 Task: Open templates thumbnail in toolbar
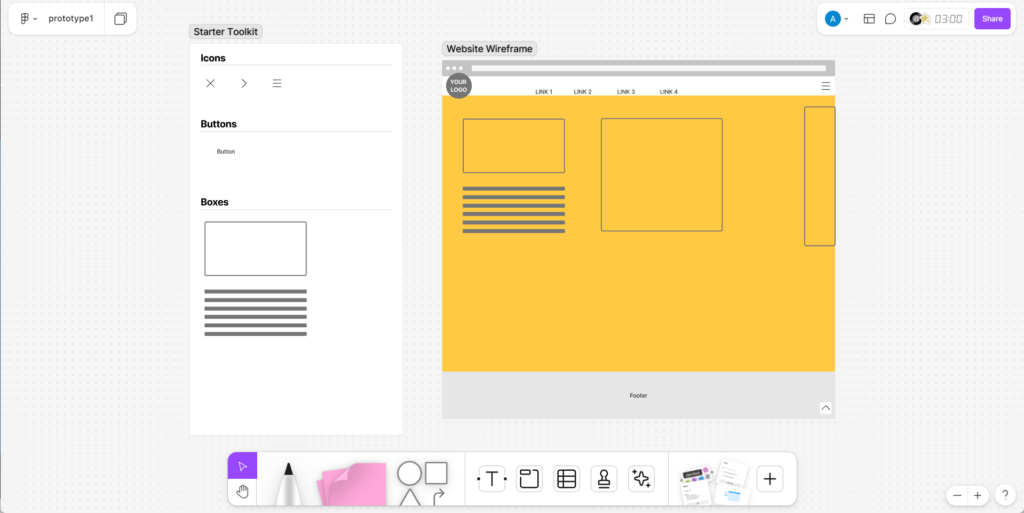714,481
